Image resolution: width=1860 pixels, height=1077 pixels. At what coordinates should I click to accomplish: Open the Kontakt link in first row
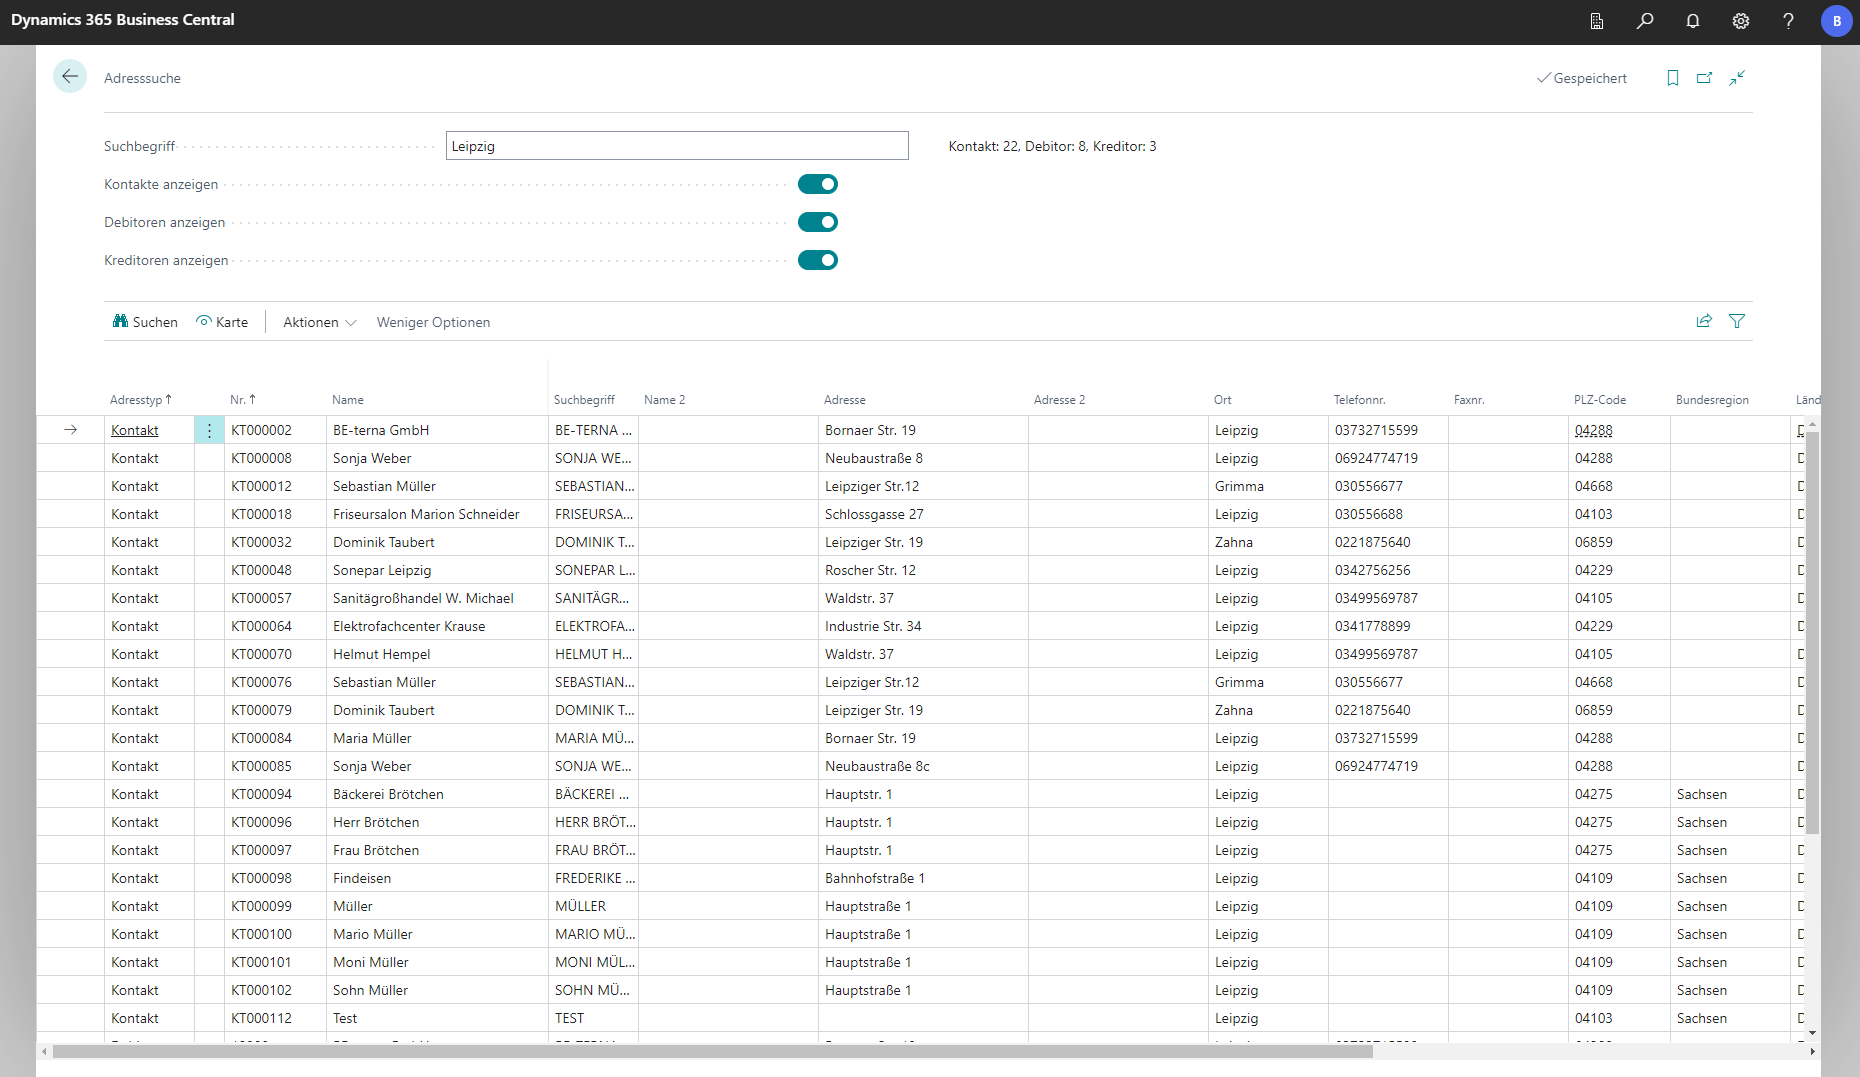pyautogui.click(x=135, y=430)
